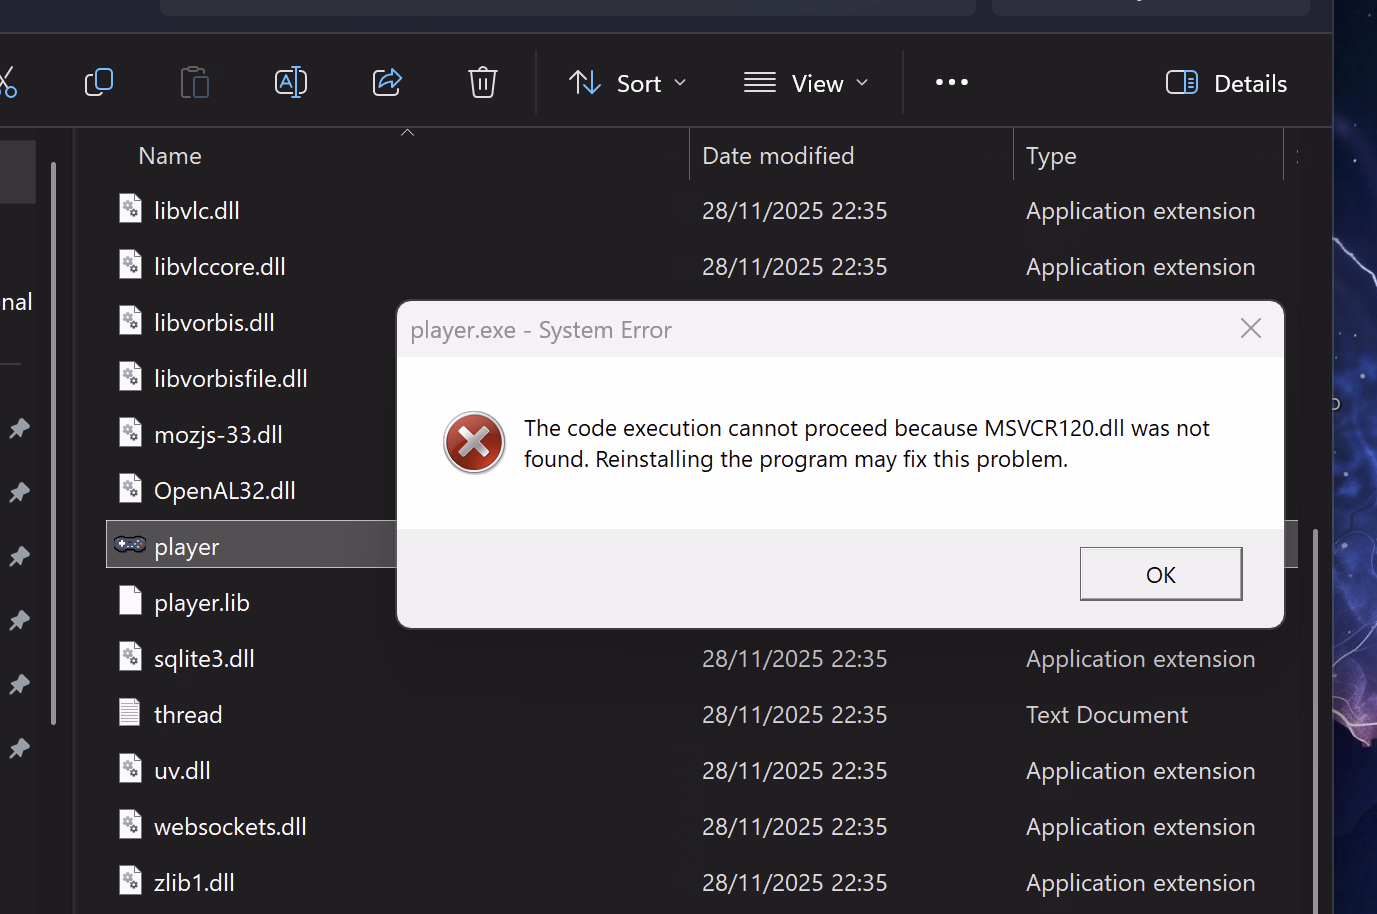
Task: Click the red error icon in dialog
Action: click(474, 442)
